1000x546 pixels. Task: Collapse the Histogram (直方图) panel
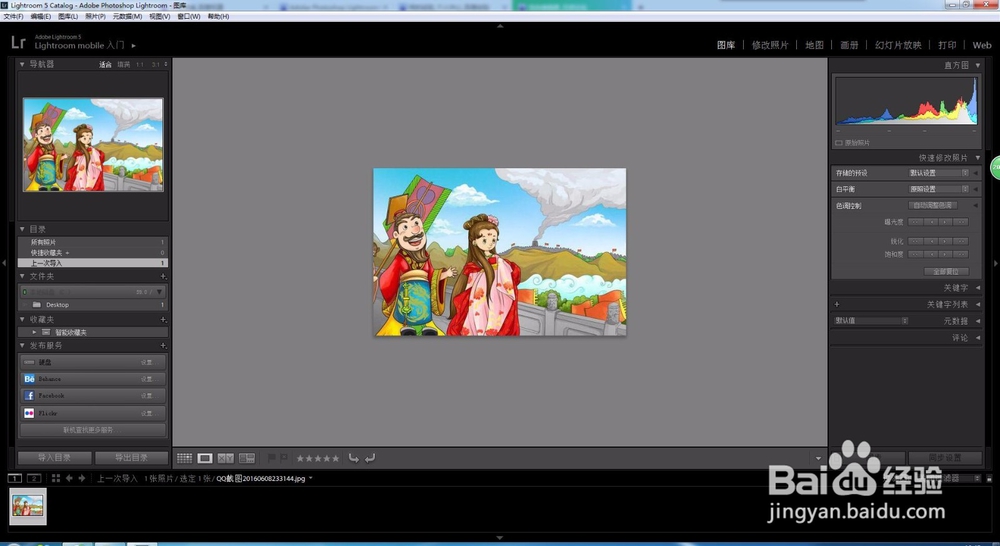(978, 65)
